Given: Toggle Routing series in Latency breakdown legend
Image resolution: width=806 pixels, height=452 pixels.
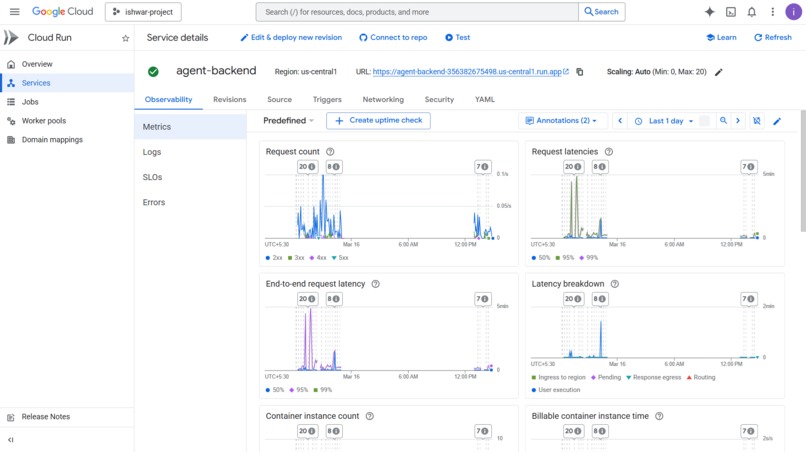Looking at the screenshot, I should (701, 377).
